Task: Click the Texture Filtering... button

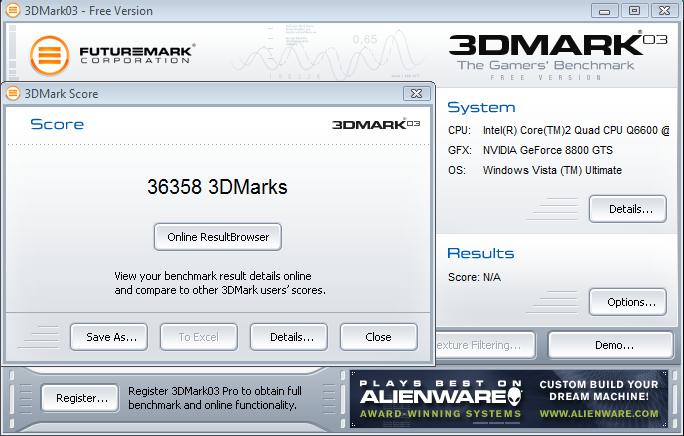Action: point(485,345)
